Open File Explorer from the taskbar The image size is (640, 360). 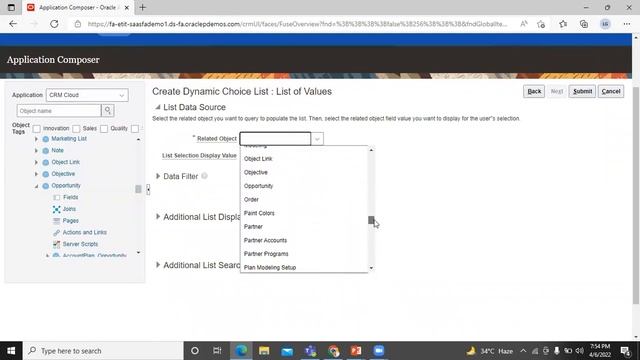(264, 351)
